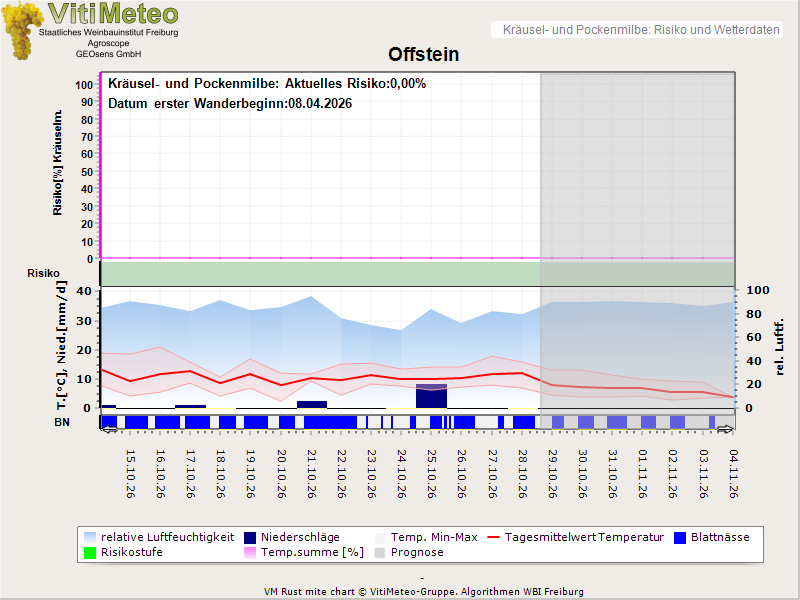This screenshot has height=600, width=800.
Task: Click the 'Temp. Min-Max' legend text
Action: [434, 537]
